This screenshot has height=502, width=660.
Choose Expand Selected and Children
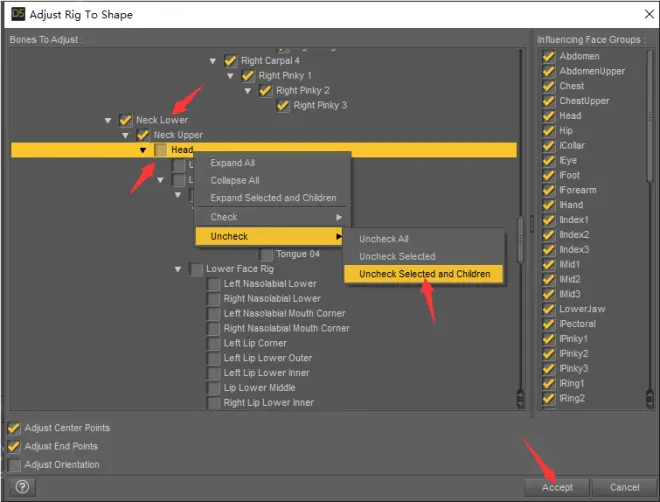click(272, 198)
